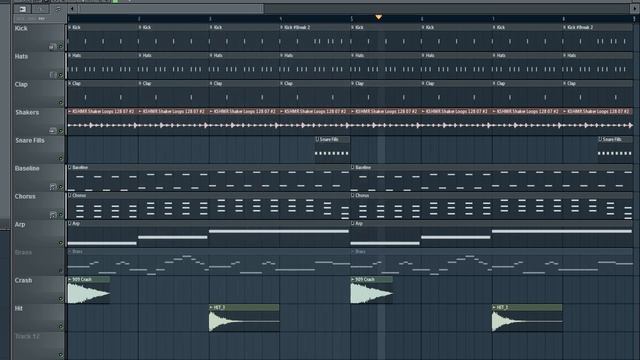Mute the Shakers track
The height and width of the screenshot is (360, 640).
click(61, 131)
